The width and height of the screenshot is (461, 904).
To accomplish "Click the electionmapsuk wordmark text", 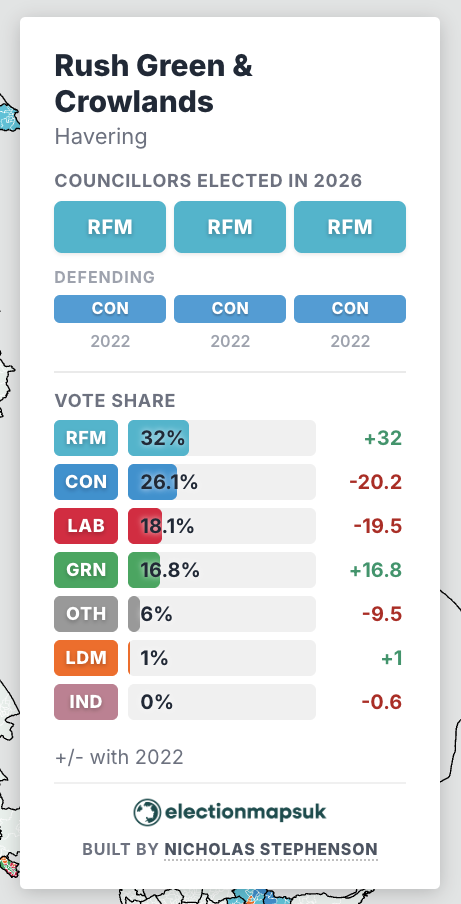I will [x=246, y=812].
